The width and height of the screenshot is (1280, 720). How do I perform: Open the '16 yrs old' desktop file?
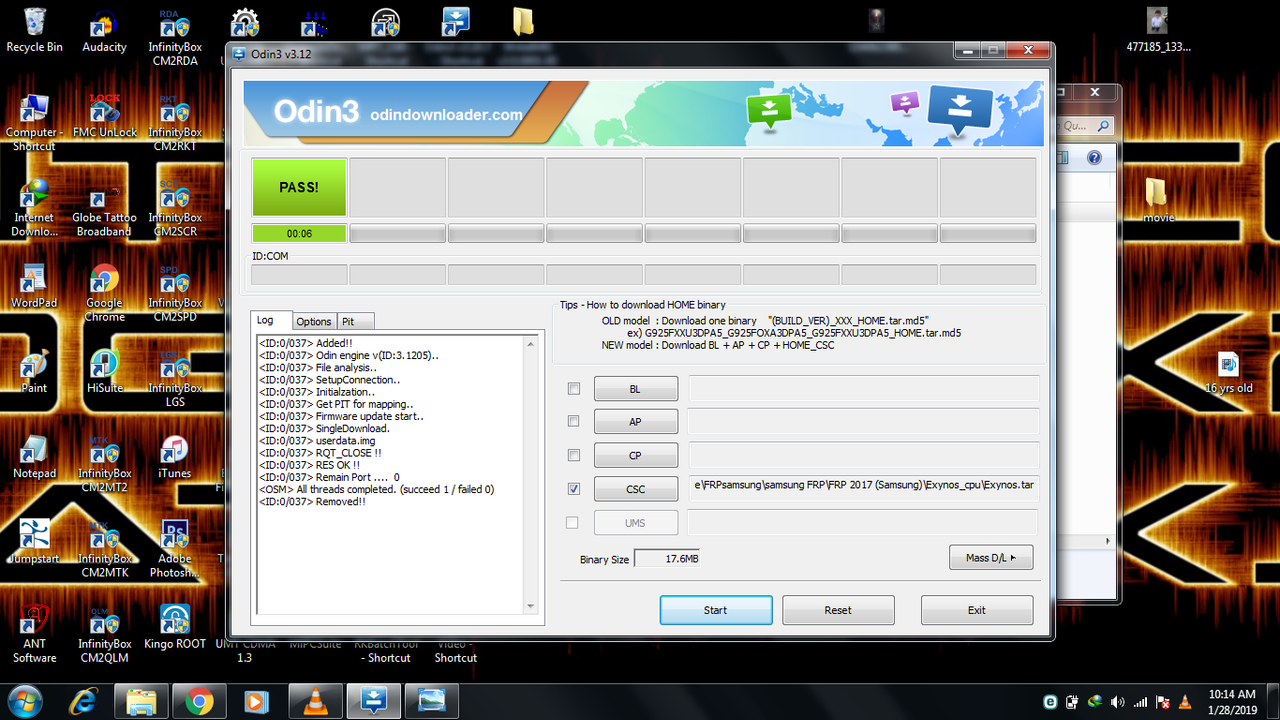tap(1229, 372)
